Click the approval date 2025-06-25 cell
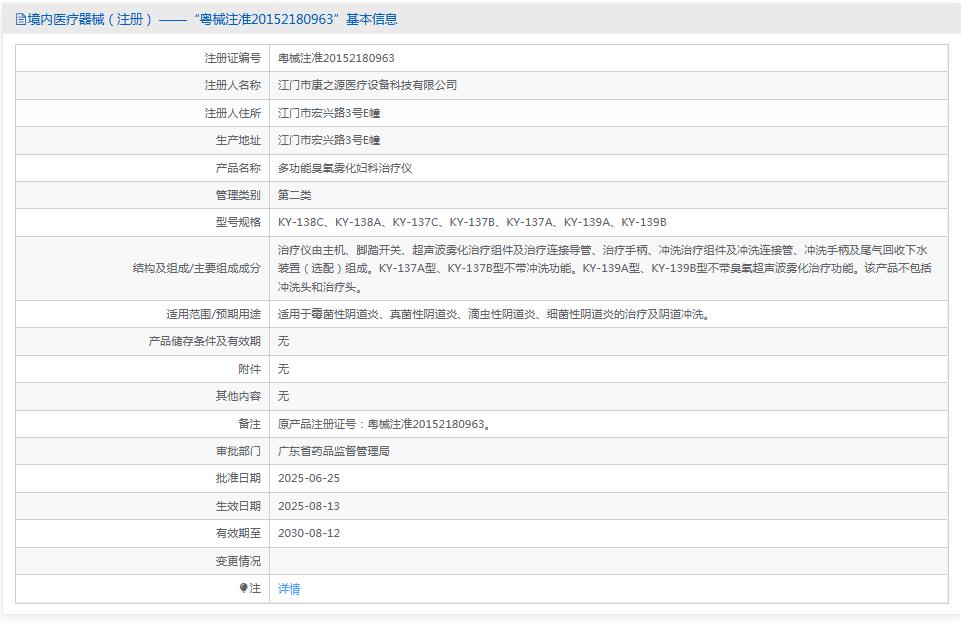This screenshot has height=625, width=961. pyautogui.click(x=310, y=478)
